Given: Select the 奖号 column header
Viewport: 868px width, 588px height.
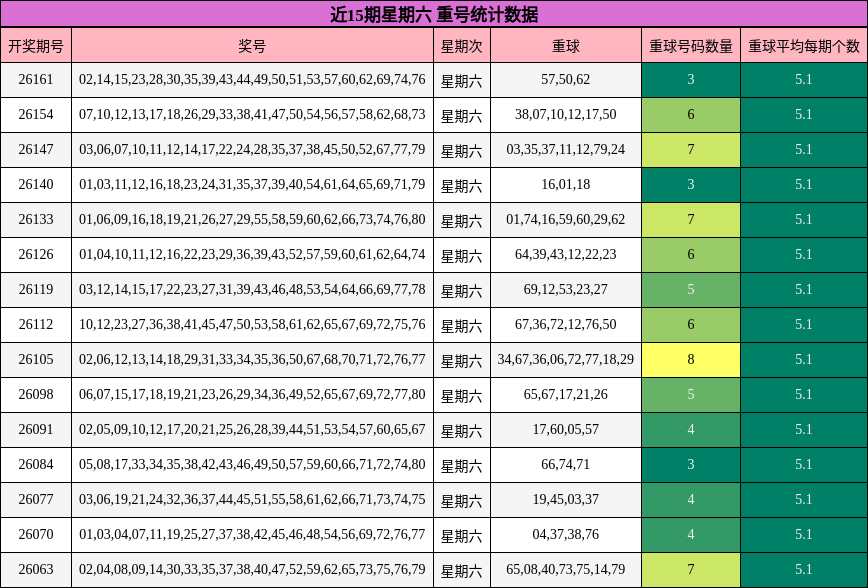Looking at the screenshot, I should (252, 46).
